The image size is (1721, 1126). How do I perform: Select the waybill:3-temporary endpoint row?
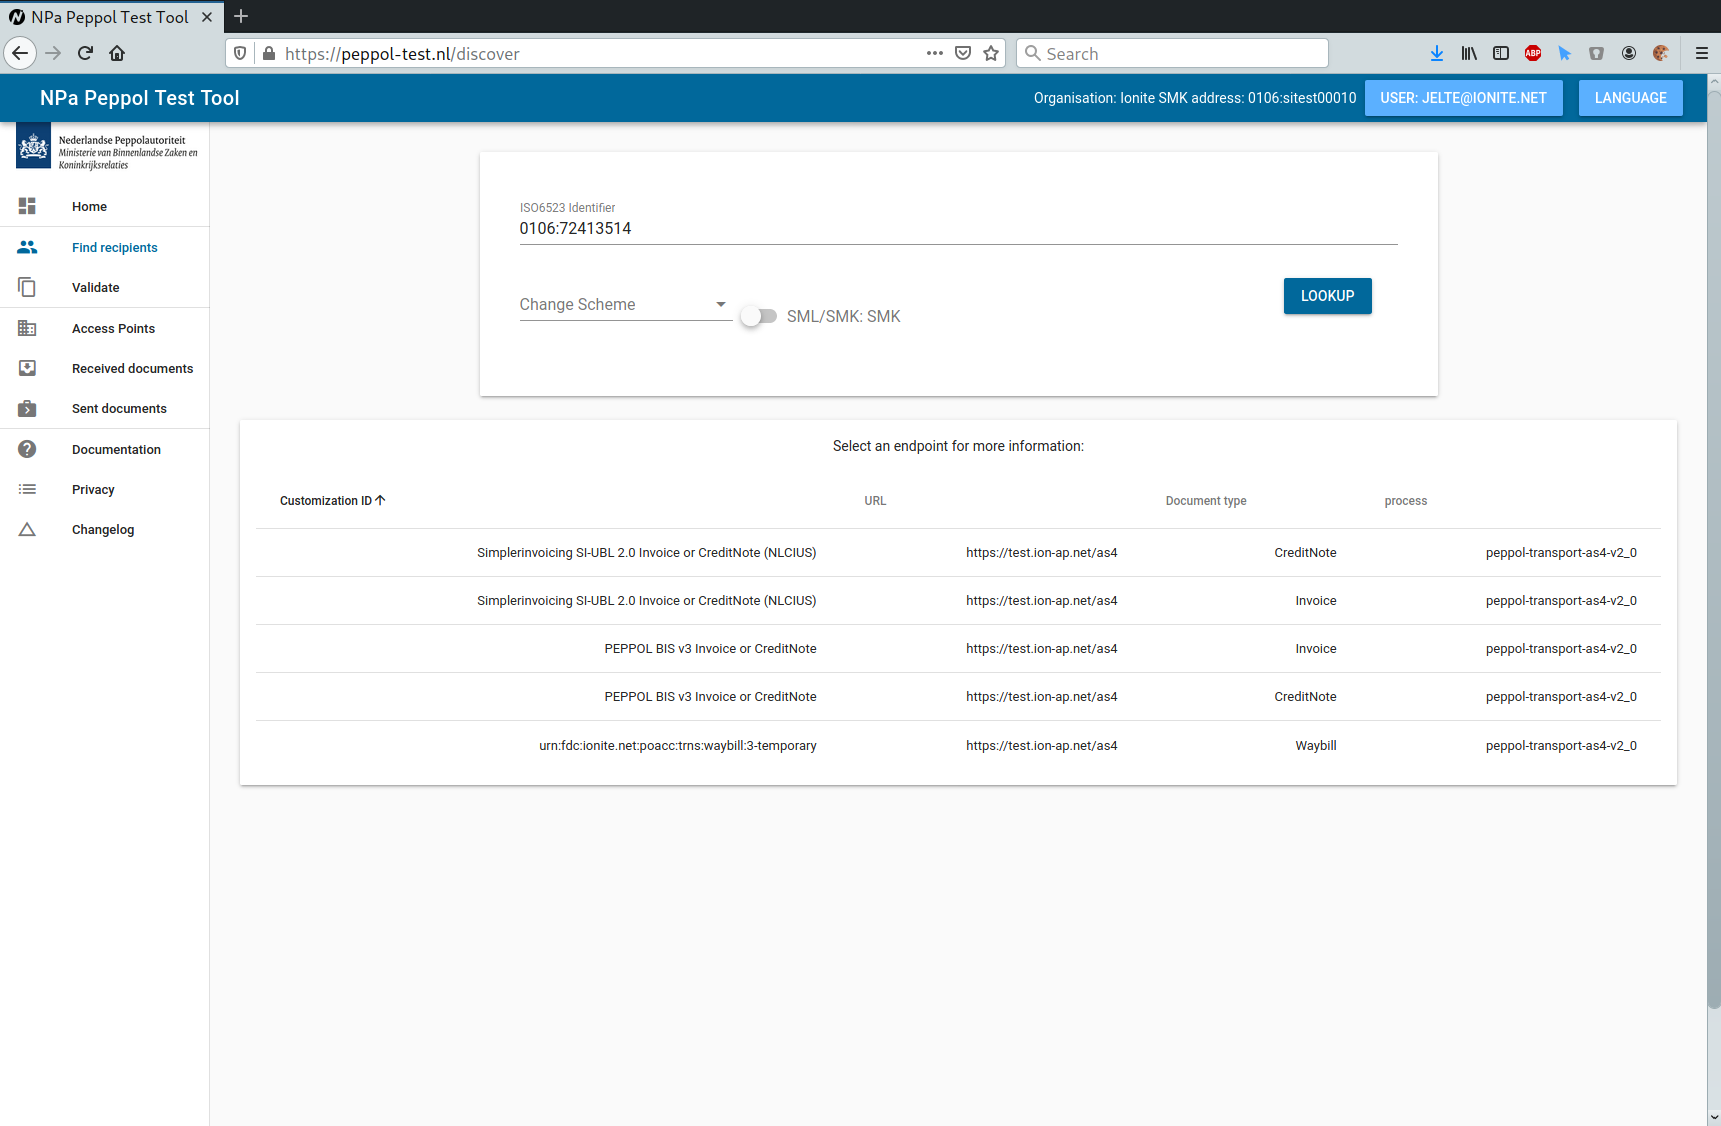point(958,745)
